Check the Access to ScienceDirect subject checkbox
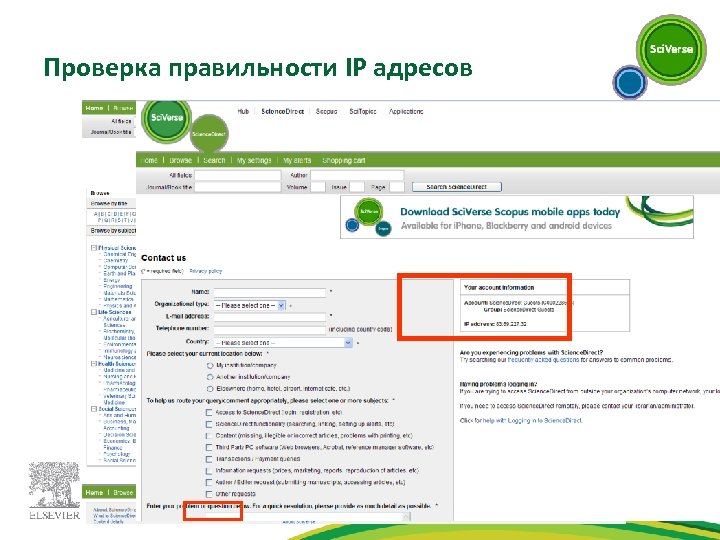The image size is (720, 540). click(x=209, y=413)
